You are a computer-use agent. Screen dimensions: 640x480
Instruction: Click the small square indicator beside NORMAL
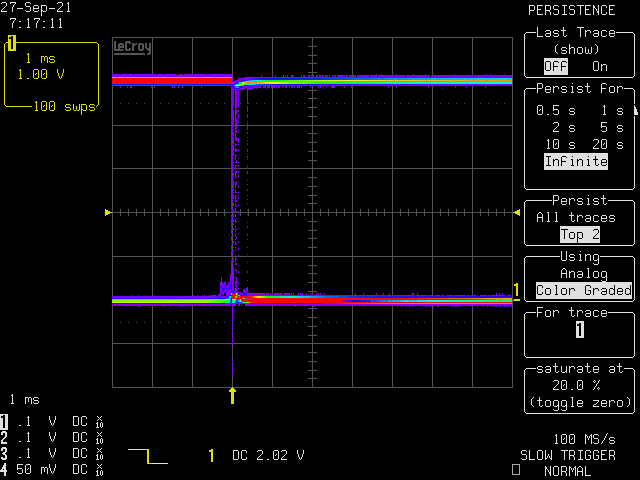(x=515, y=470)
